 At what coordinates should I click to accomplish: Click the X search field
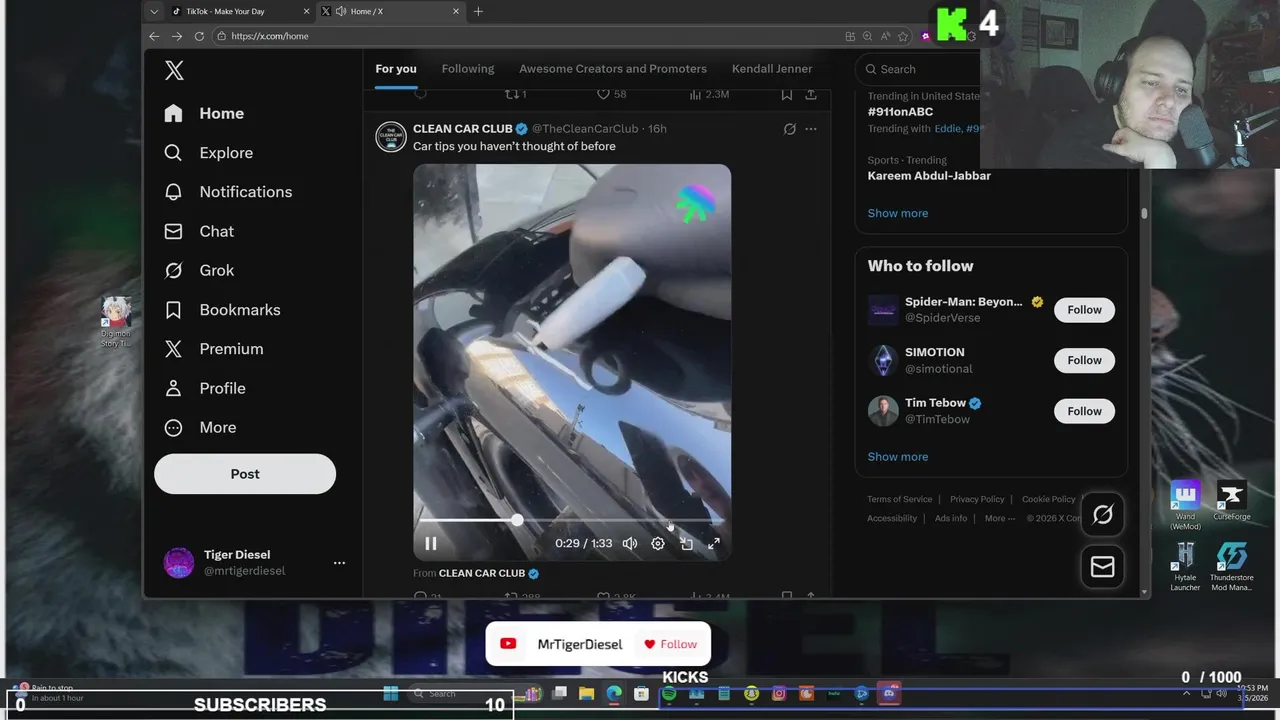click(x=920, y=69)
